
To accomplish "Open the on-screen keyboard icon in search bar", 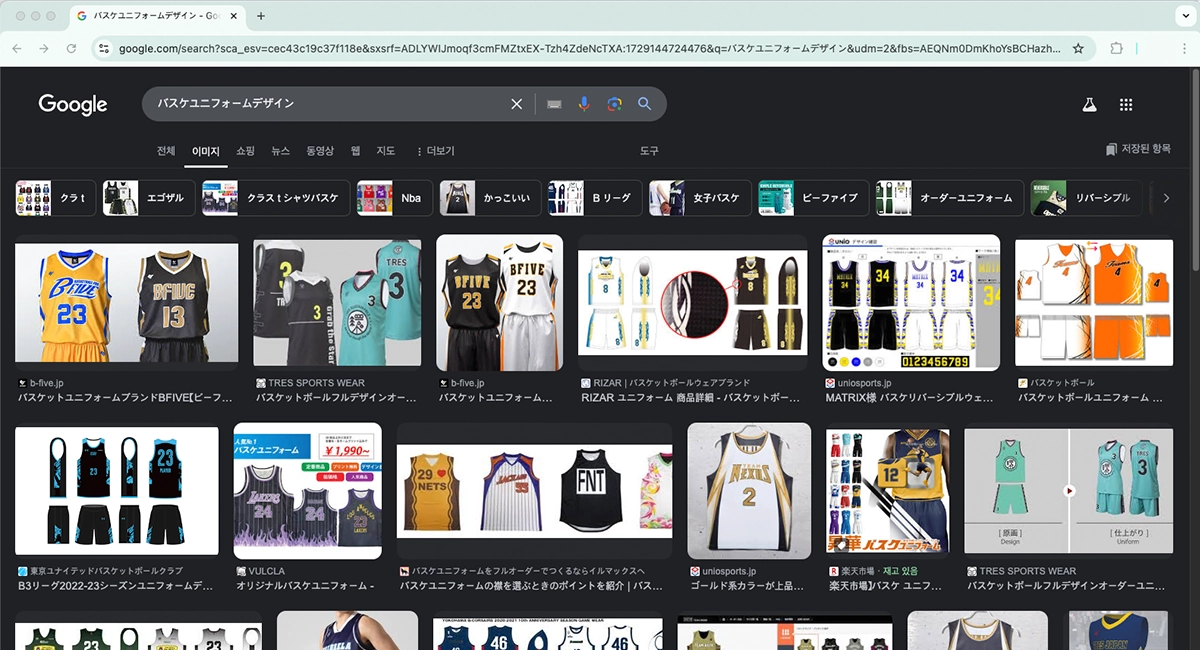I will point(554,103).
